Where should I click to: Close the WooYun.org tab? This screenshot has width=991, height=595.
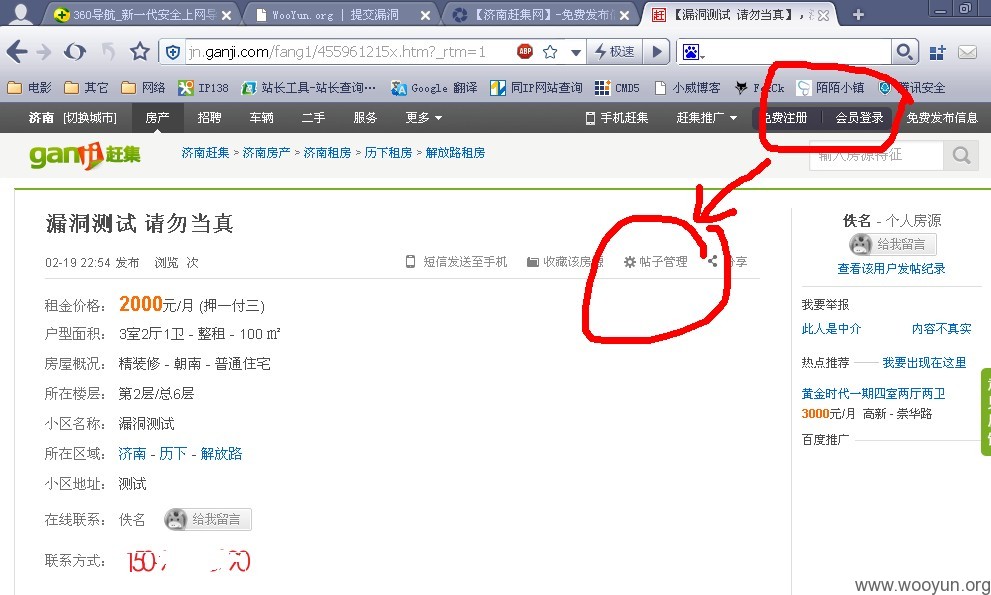coord(425,15)
